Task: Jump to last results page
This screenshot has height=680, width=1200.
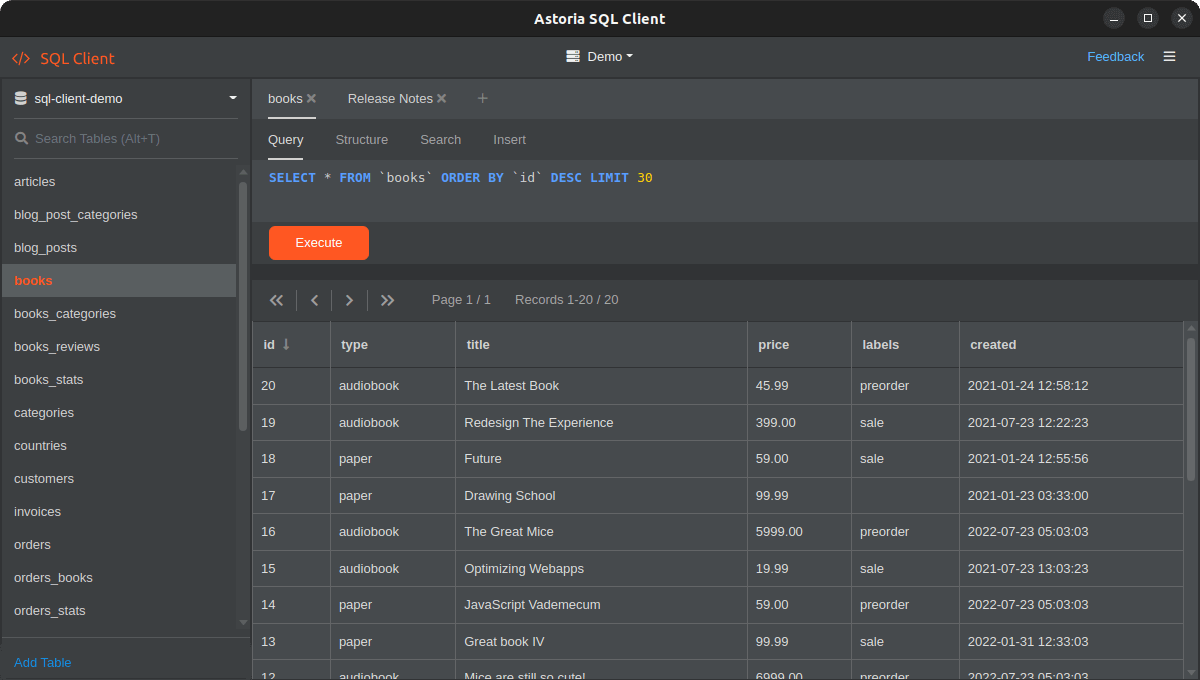Action: point(387,300)
